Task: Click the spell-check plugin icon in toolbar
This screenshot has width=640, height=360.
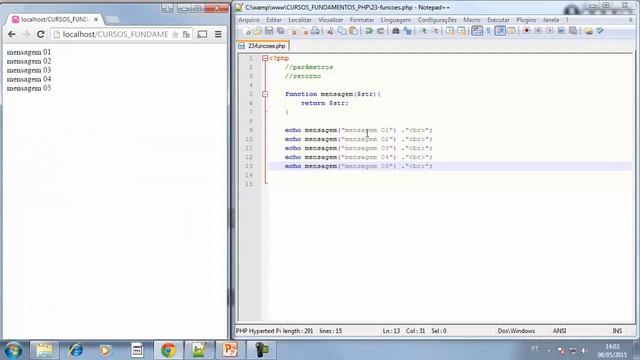Action: click(x=600, y=31)
